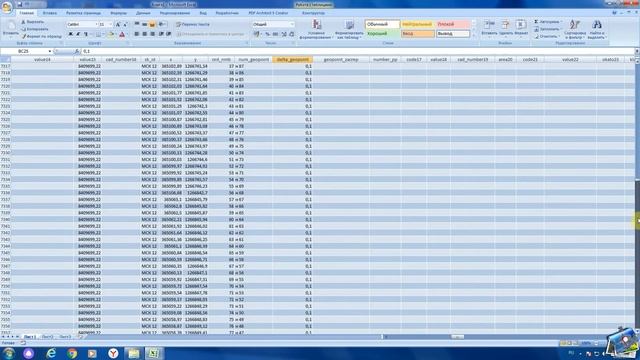640x360 pixels.
Task: Switch to the Вид ribbon tab
Action: (x=203, y=13)
